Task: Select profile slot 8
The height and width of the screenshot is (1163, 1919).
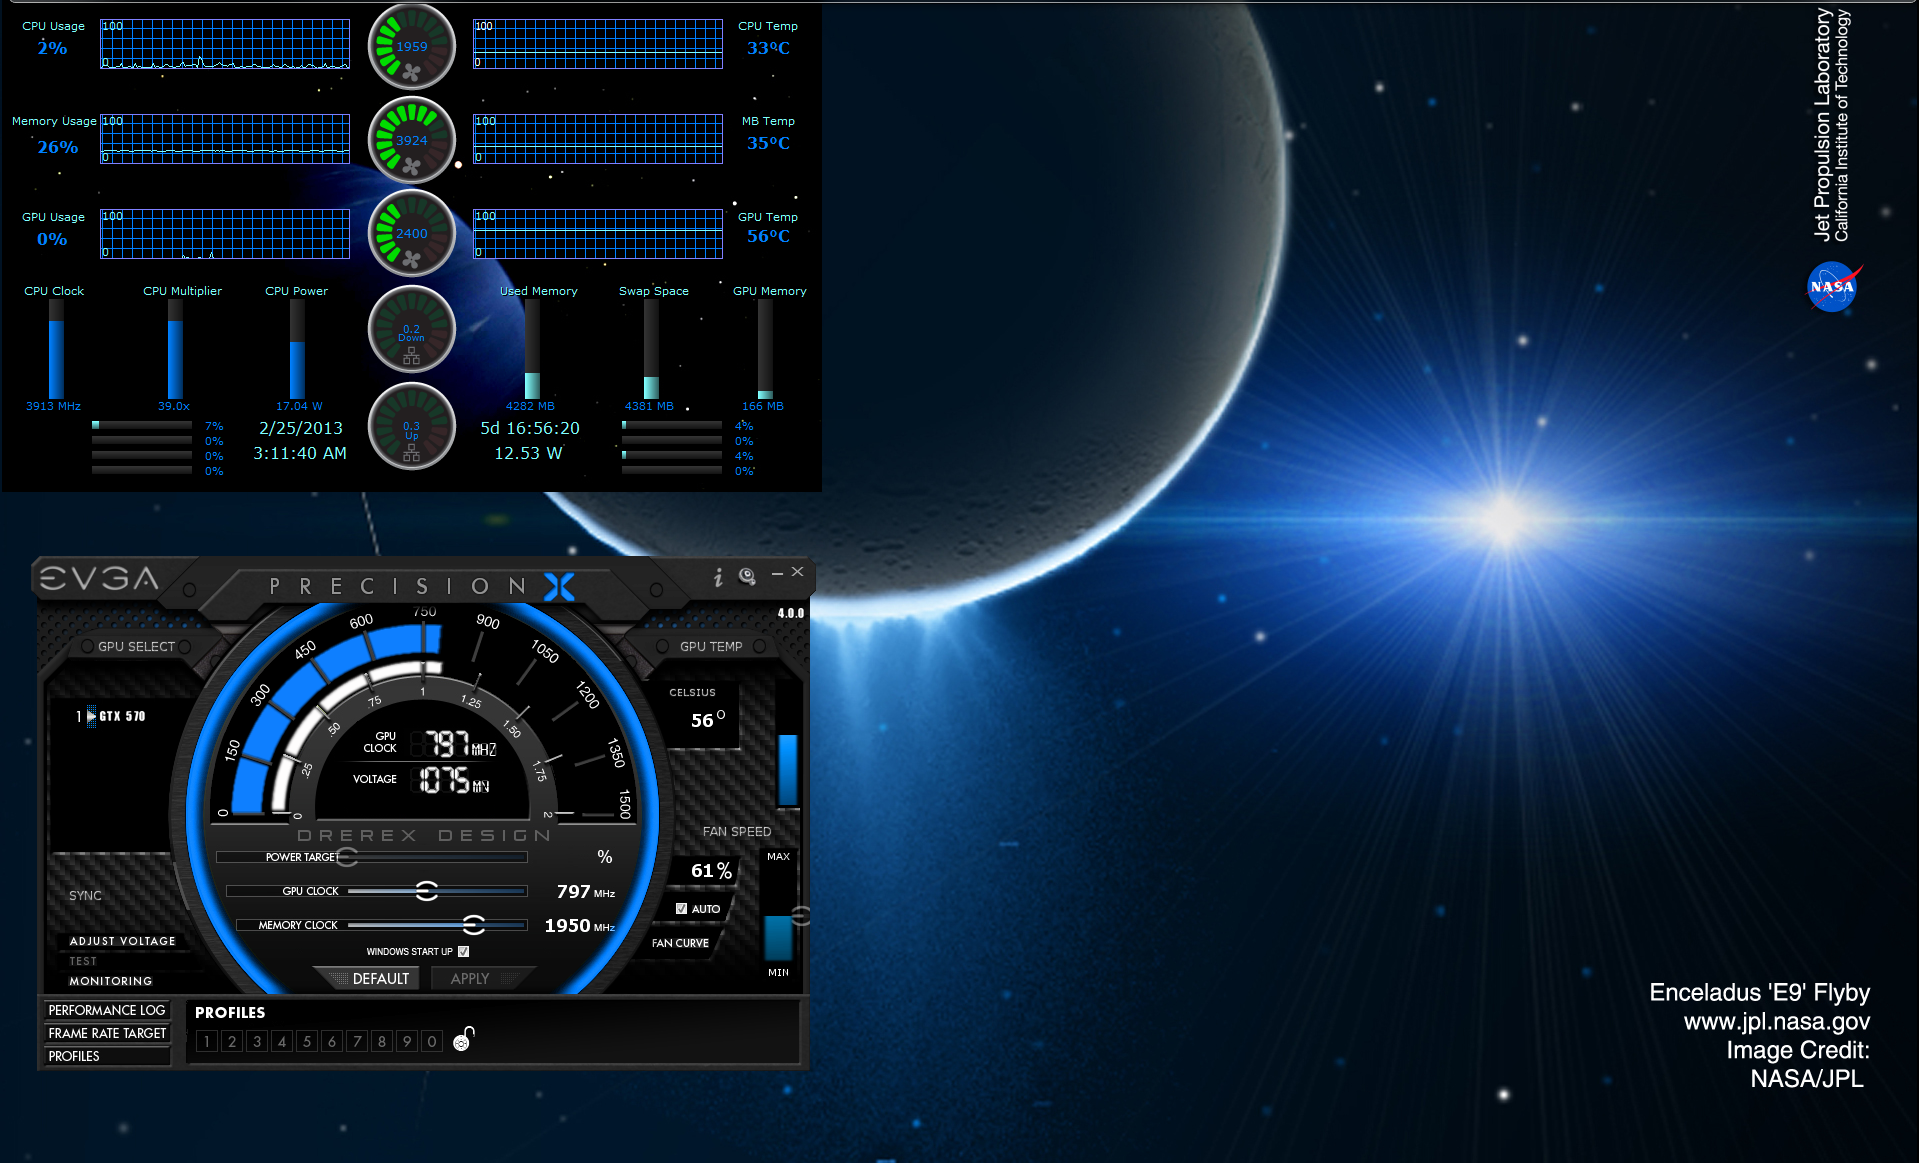Action: [382, 1041]
